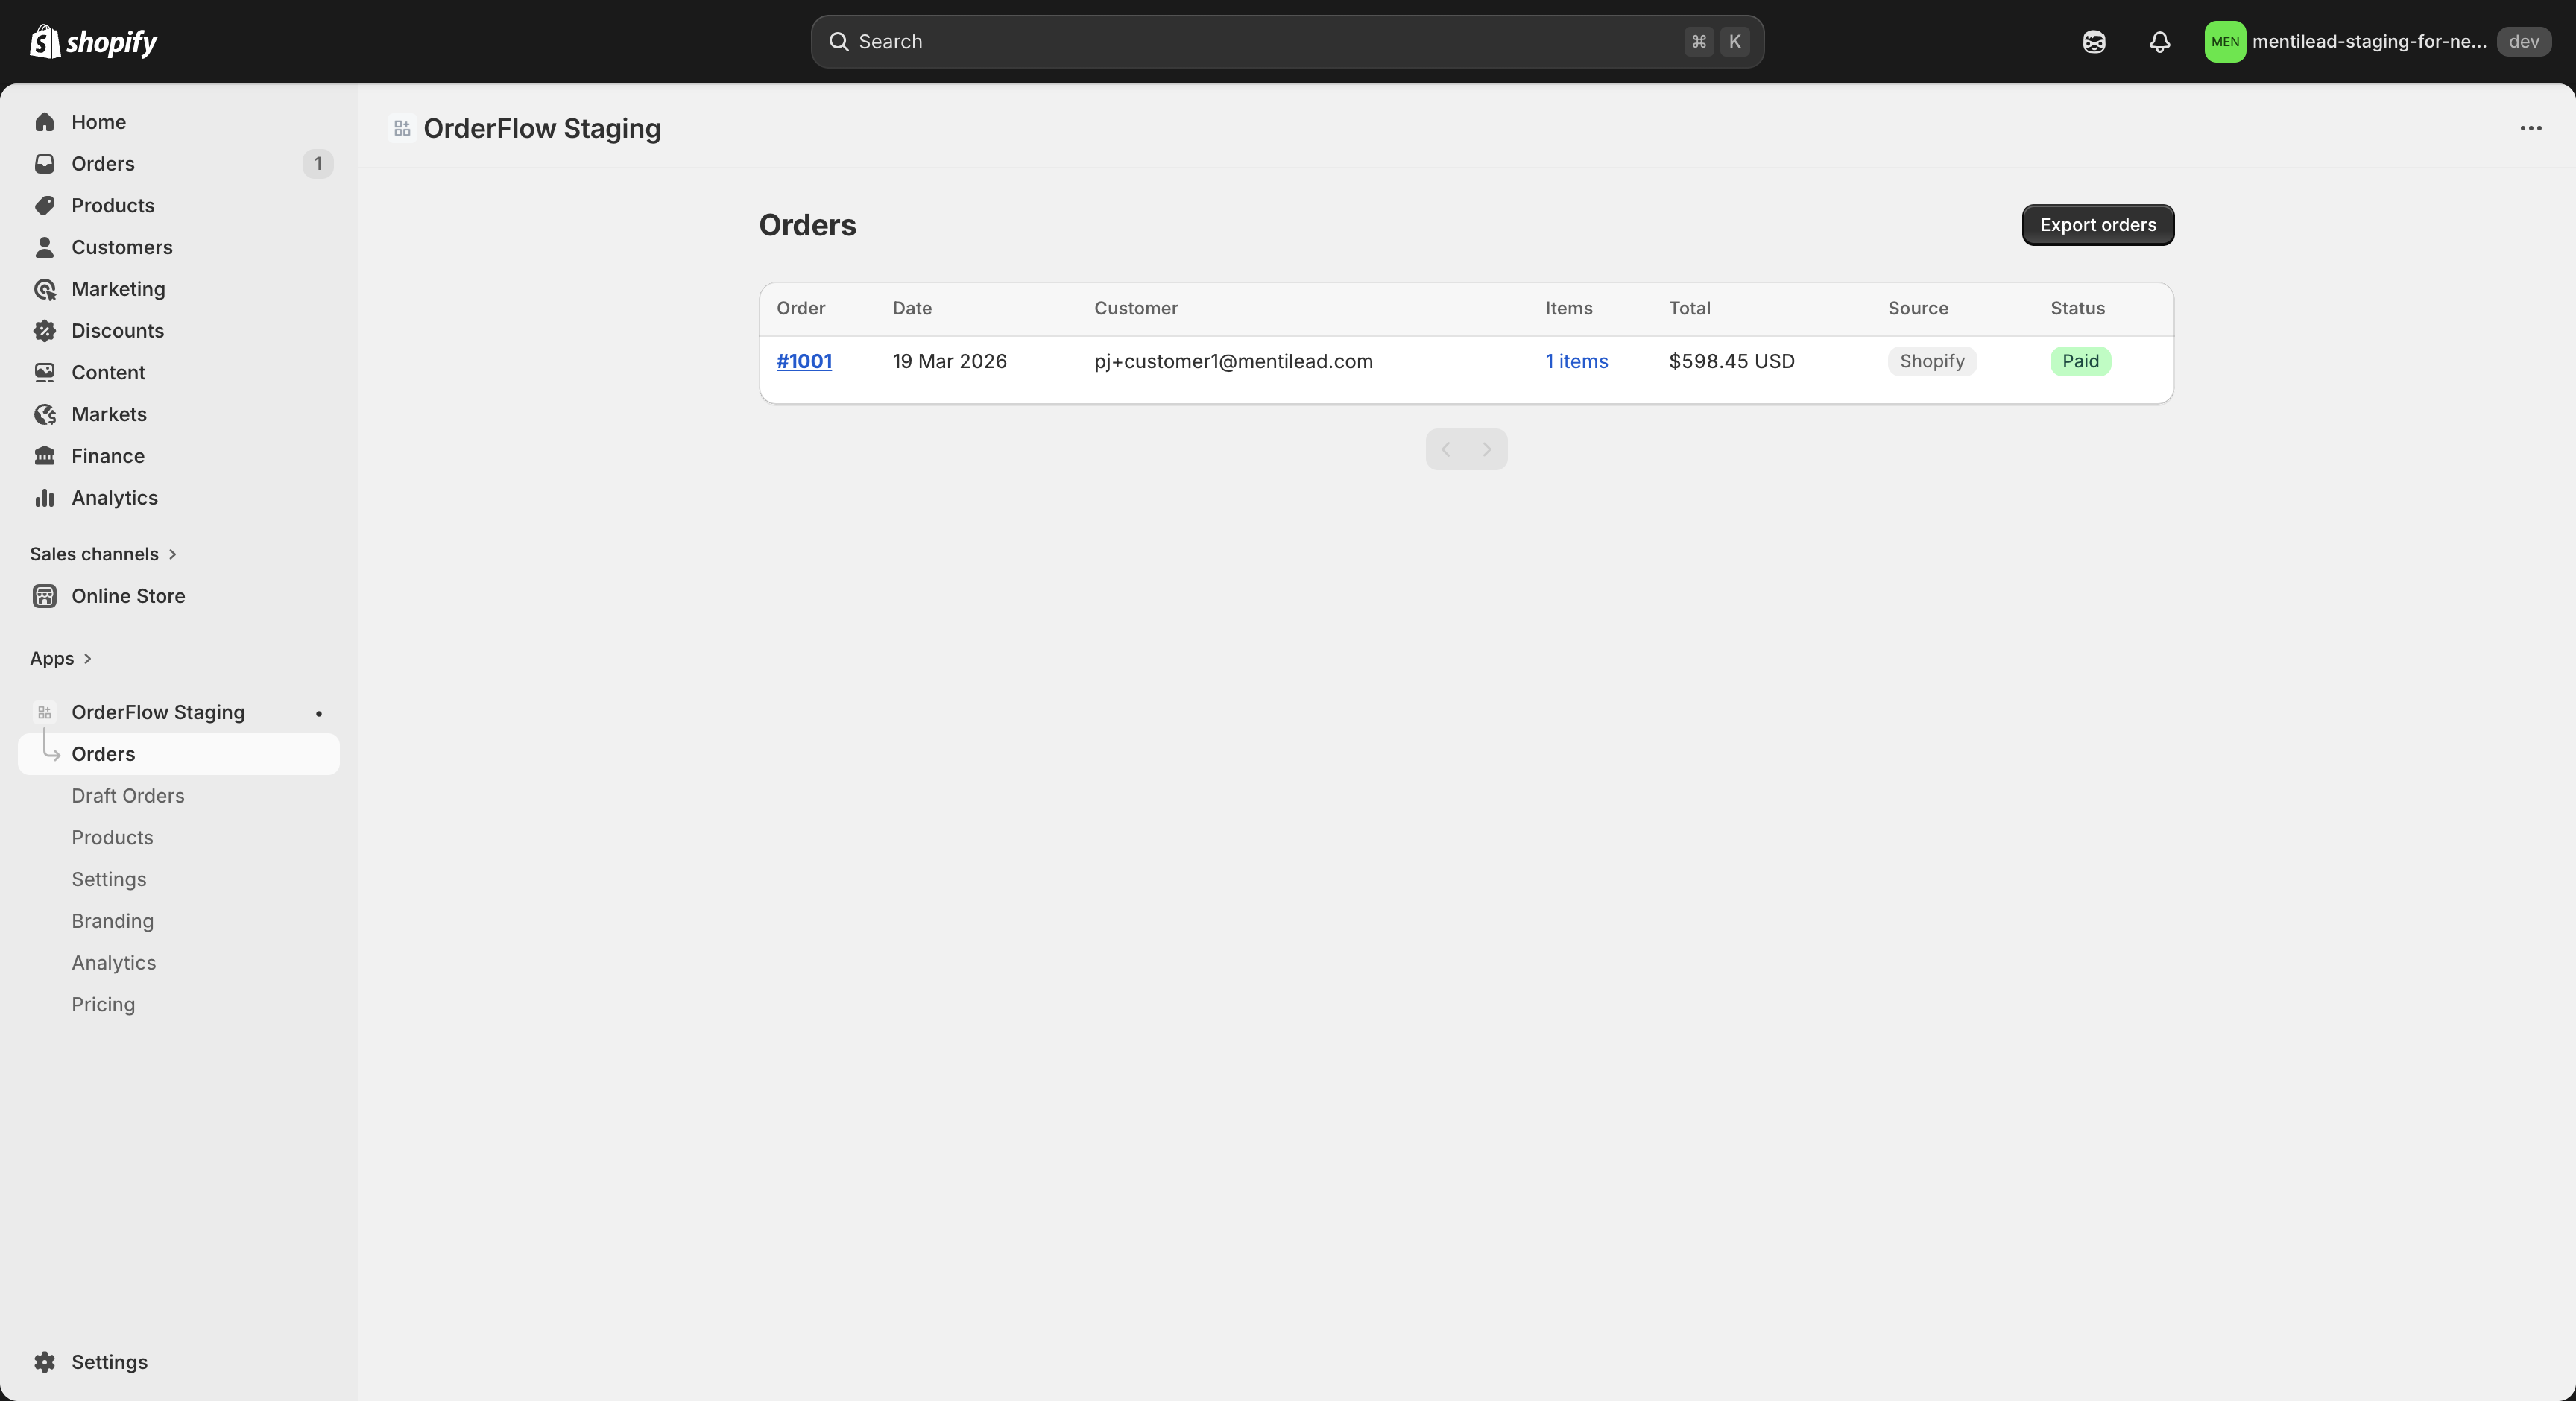This screenshot has width=2576, height=1401.
Task: Click the Export orders button
Action: (x=2097, y=224)
